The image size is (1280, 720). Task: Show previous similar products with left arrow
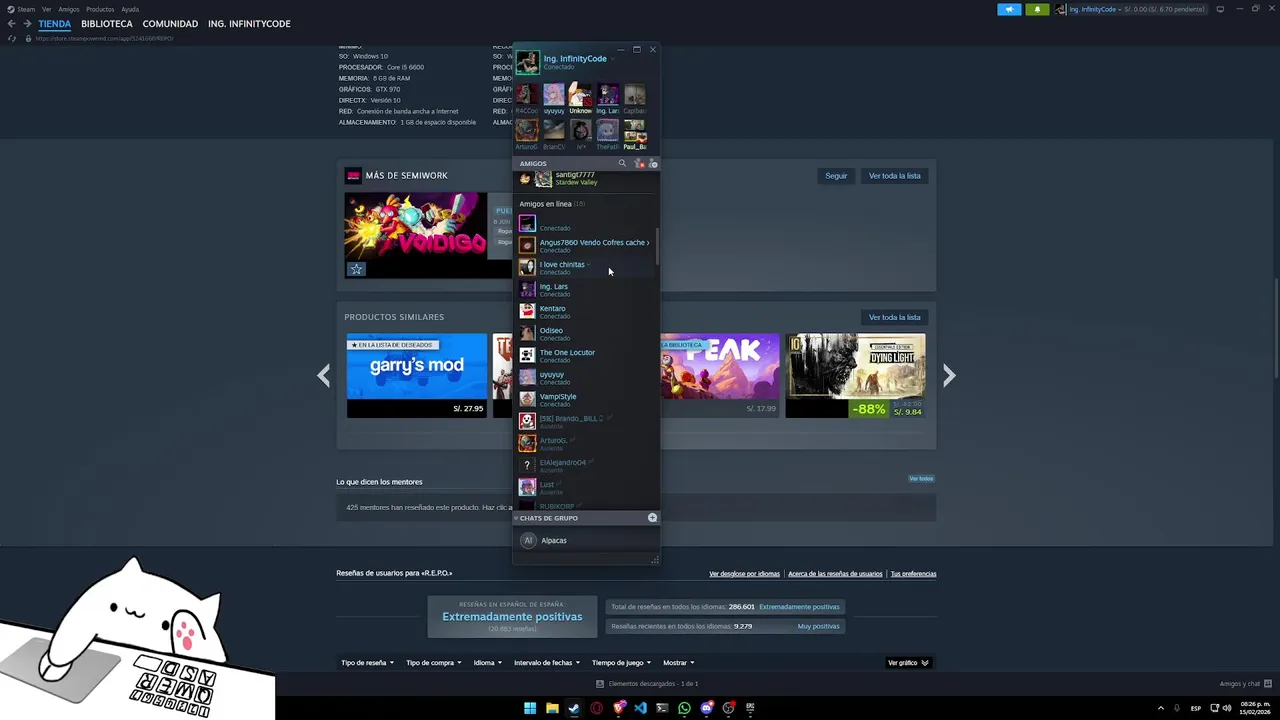tap(323, 376)
